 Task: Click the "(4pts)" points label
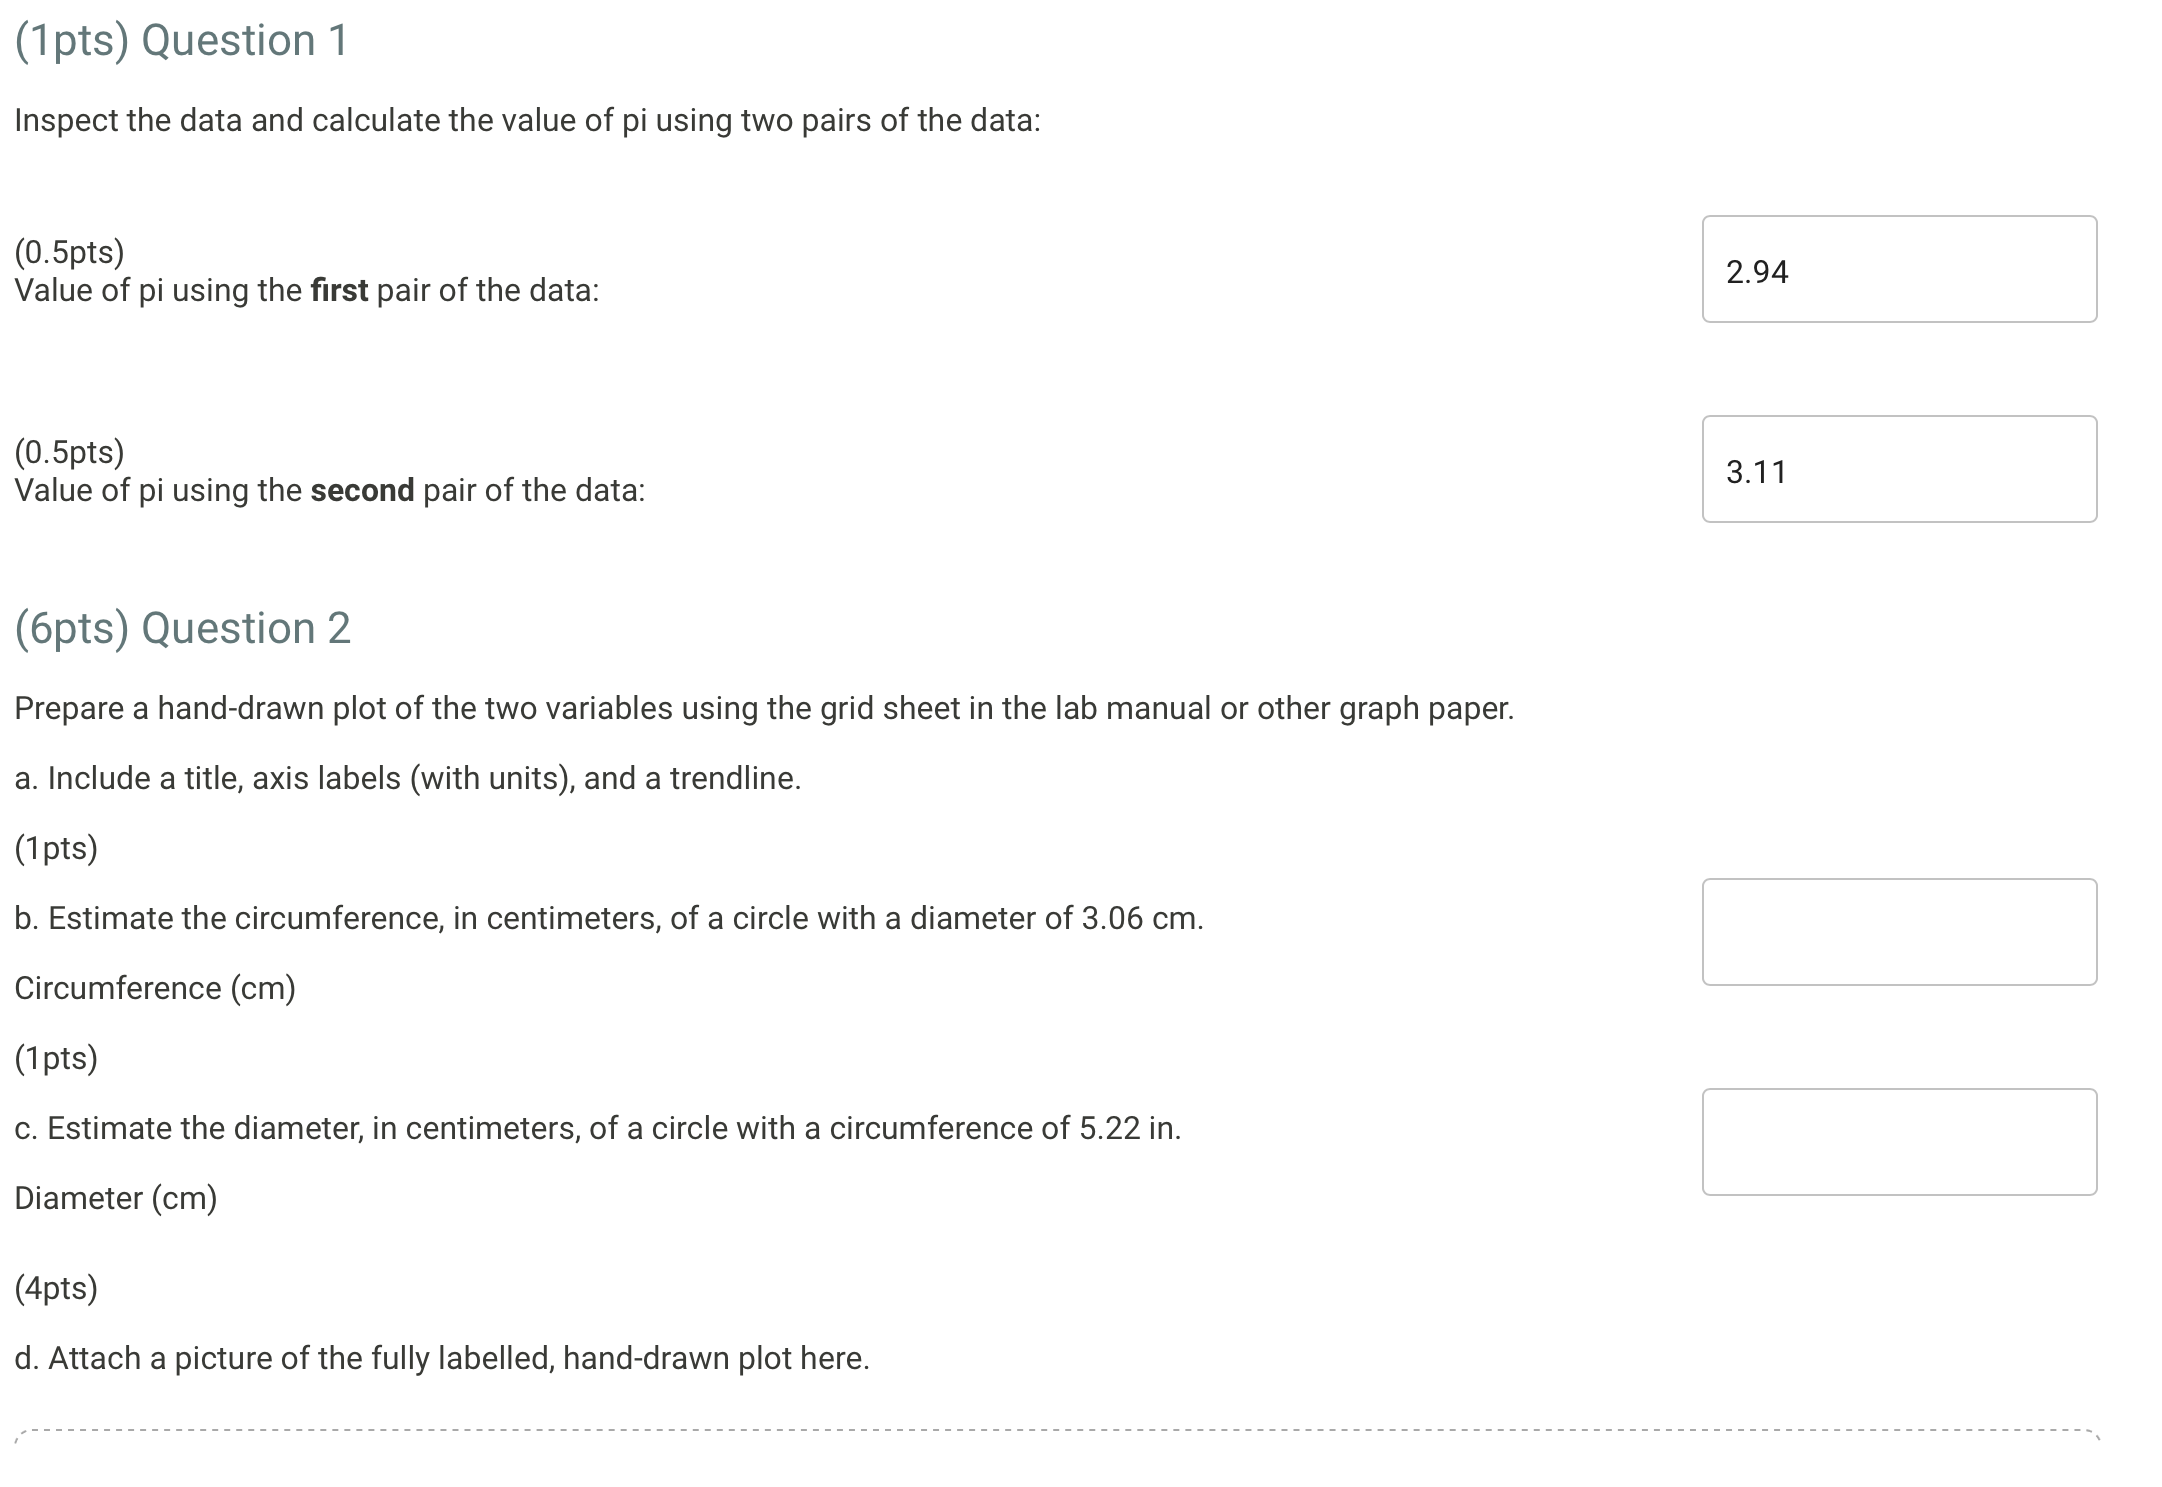coord(56,1288)
